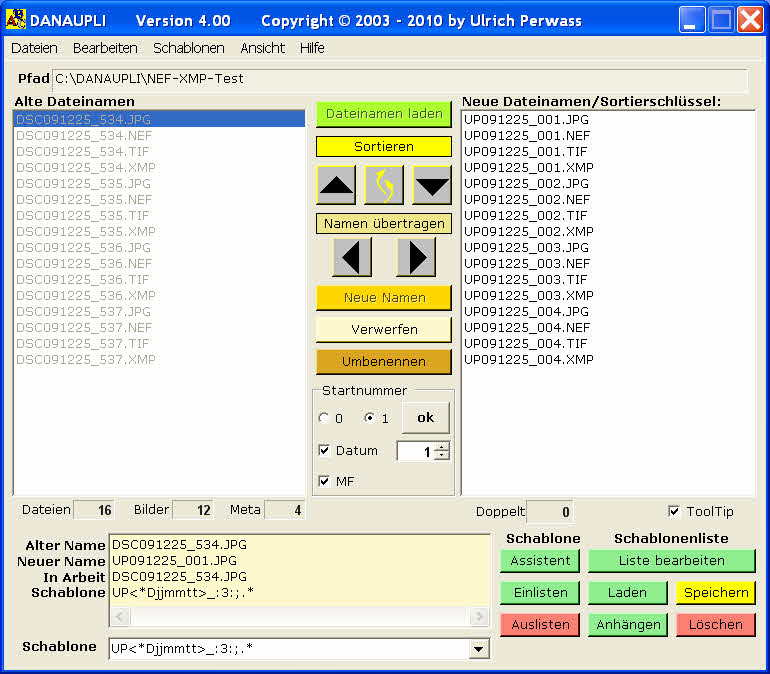Click the yellow Speichern button
The width and height of the screenshot is (770, 674).
(x=715, y=592)
